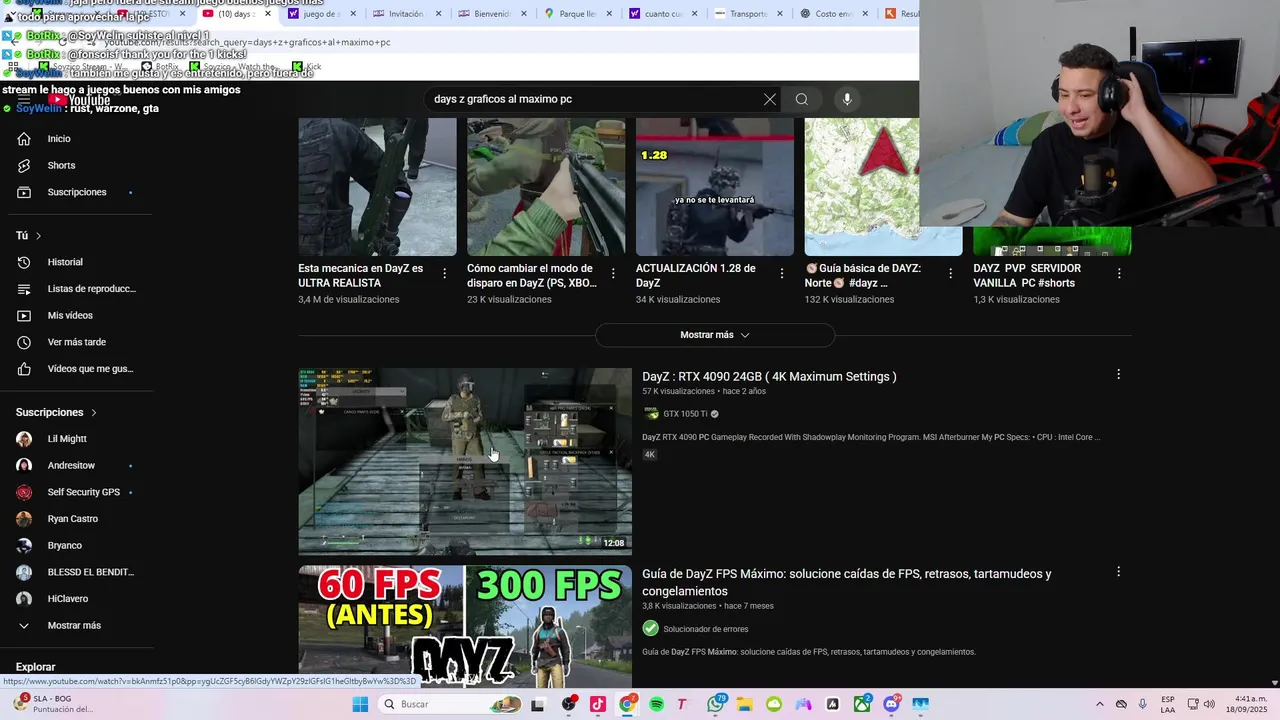
Task: Open Esta mecanica en DayZ short title
Action: (x=360, y=276)
